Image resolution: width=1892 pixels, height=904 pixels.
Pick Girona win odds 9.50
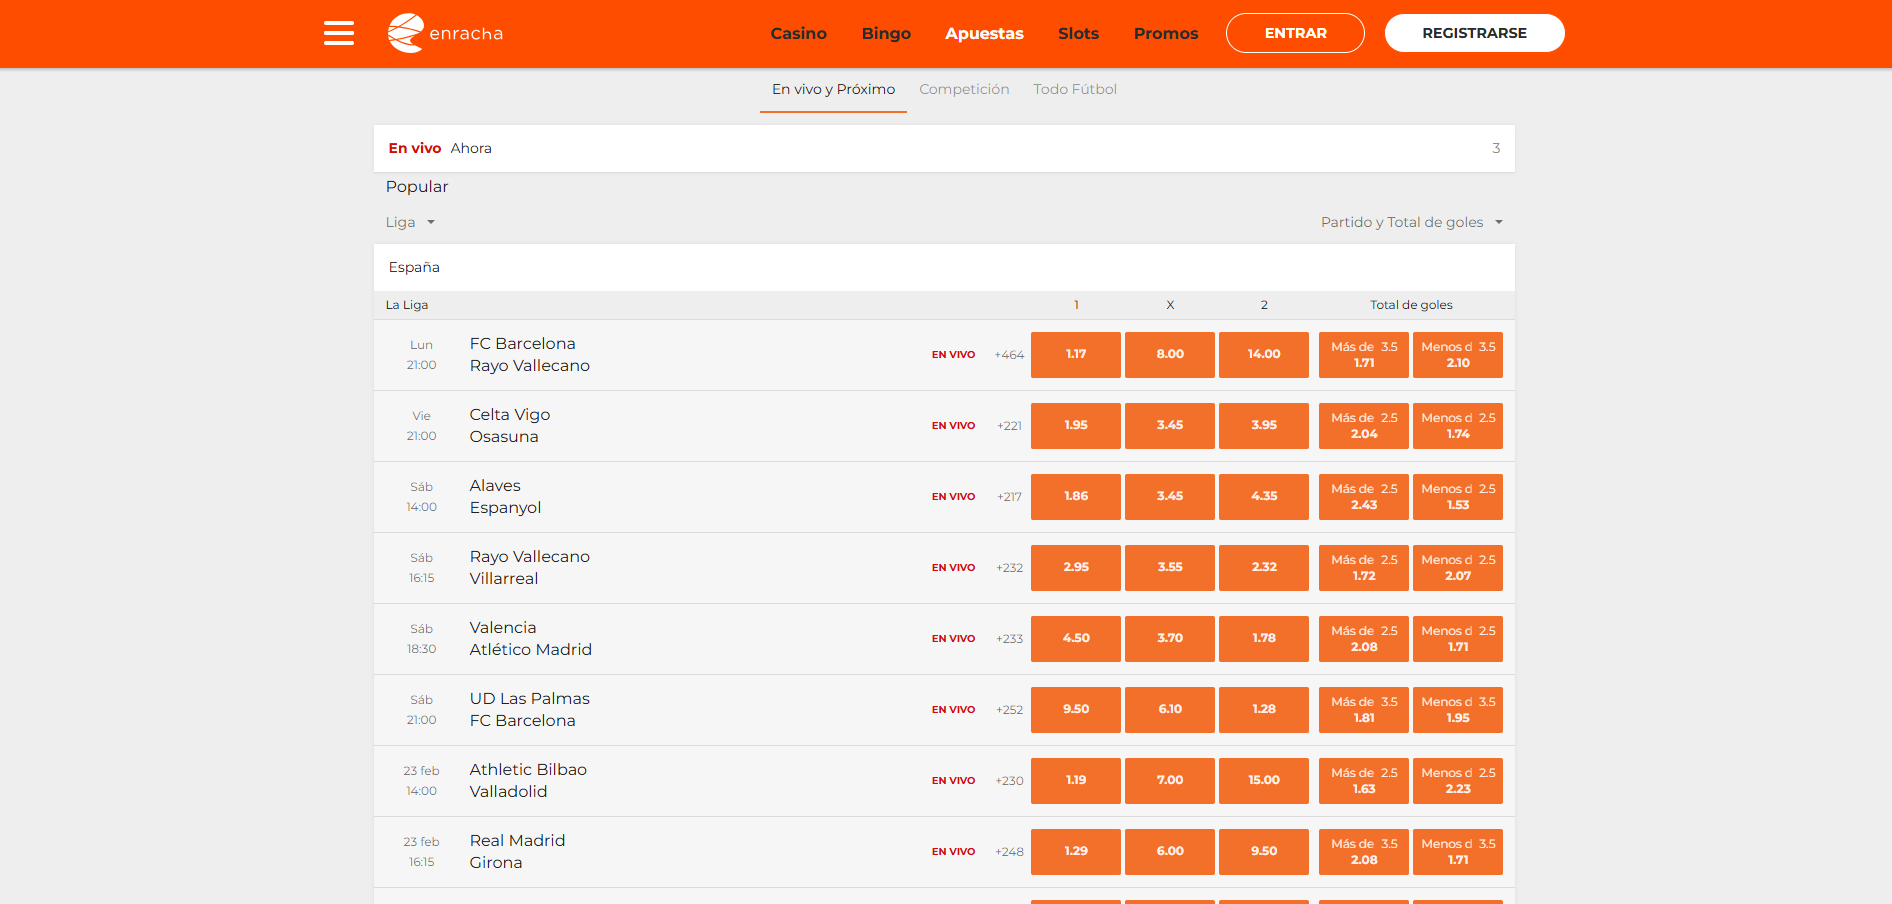[x=1264, y=852]
